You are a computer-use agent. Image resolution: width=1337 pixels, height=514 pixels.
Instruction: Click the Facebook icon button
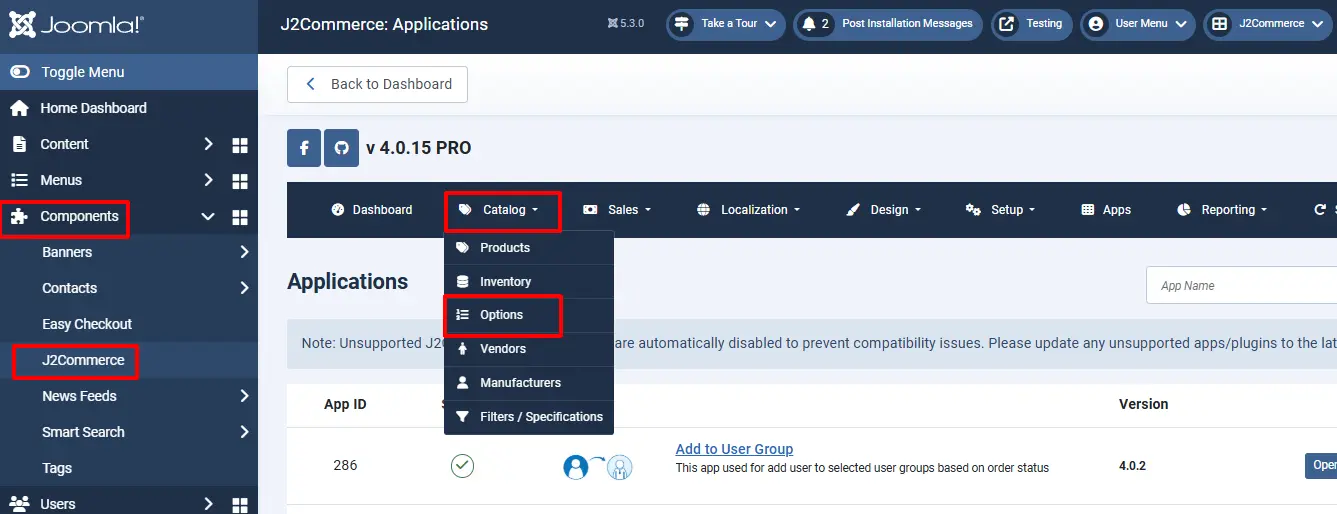[x=304, y=148]
